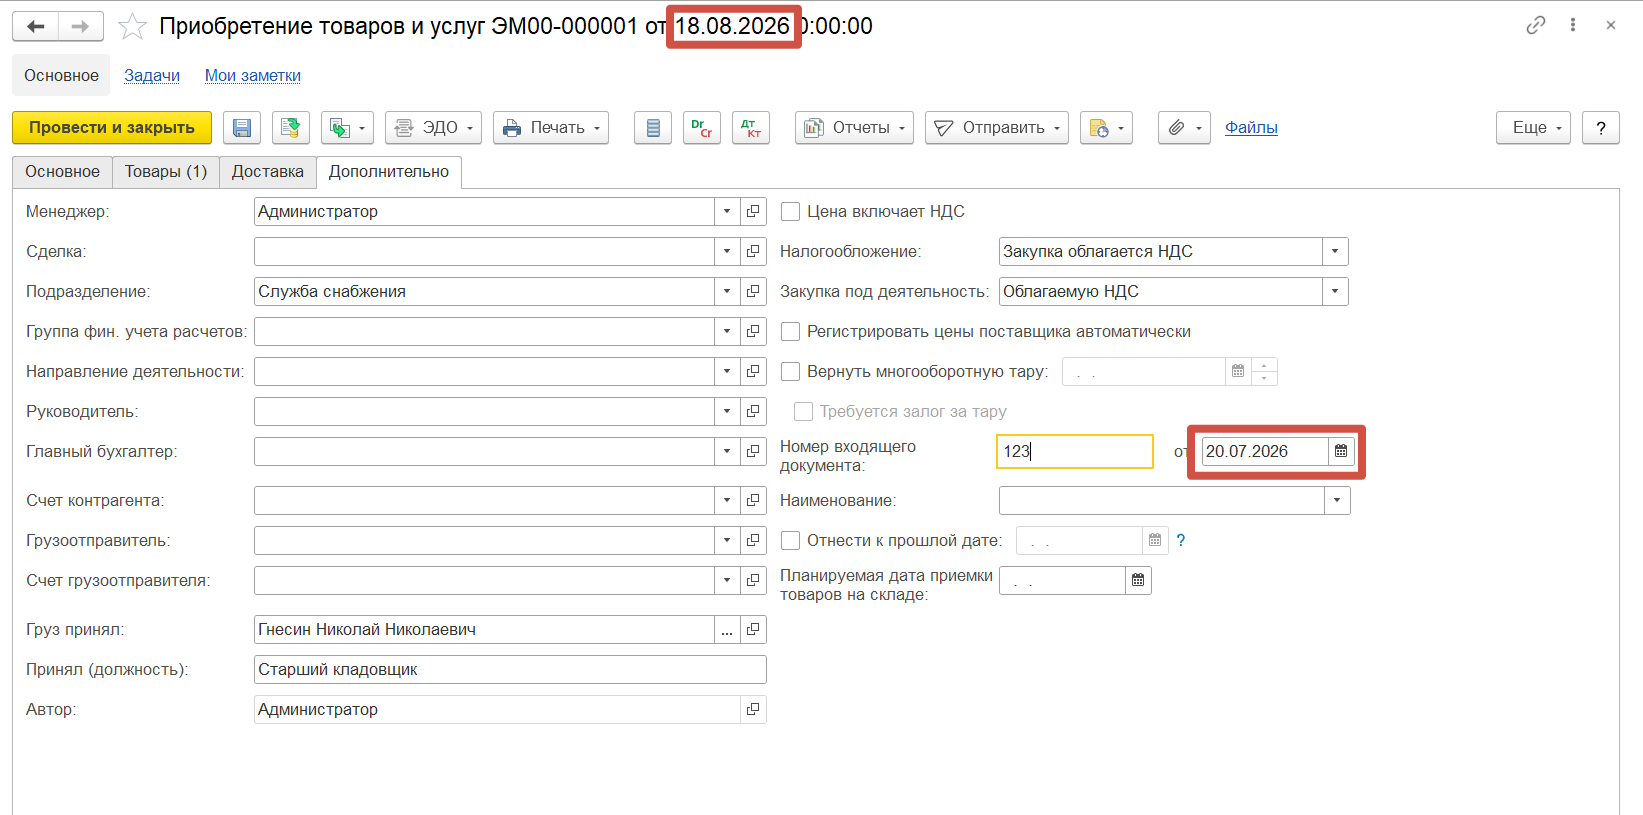Open the Печать menu
Viewport: 1643px width, 815px height.
click(x=551, y=128)
